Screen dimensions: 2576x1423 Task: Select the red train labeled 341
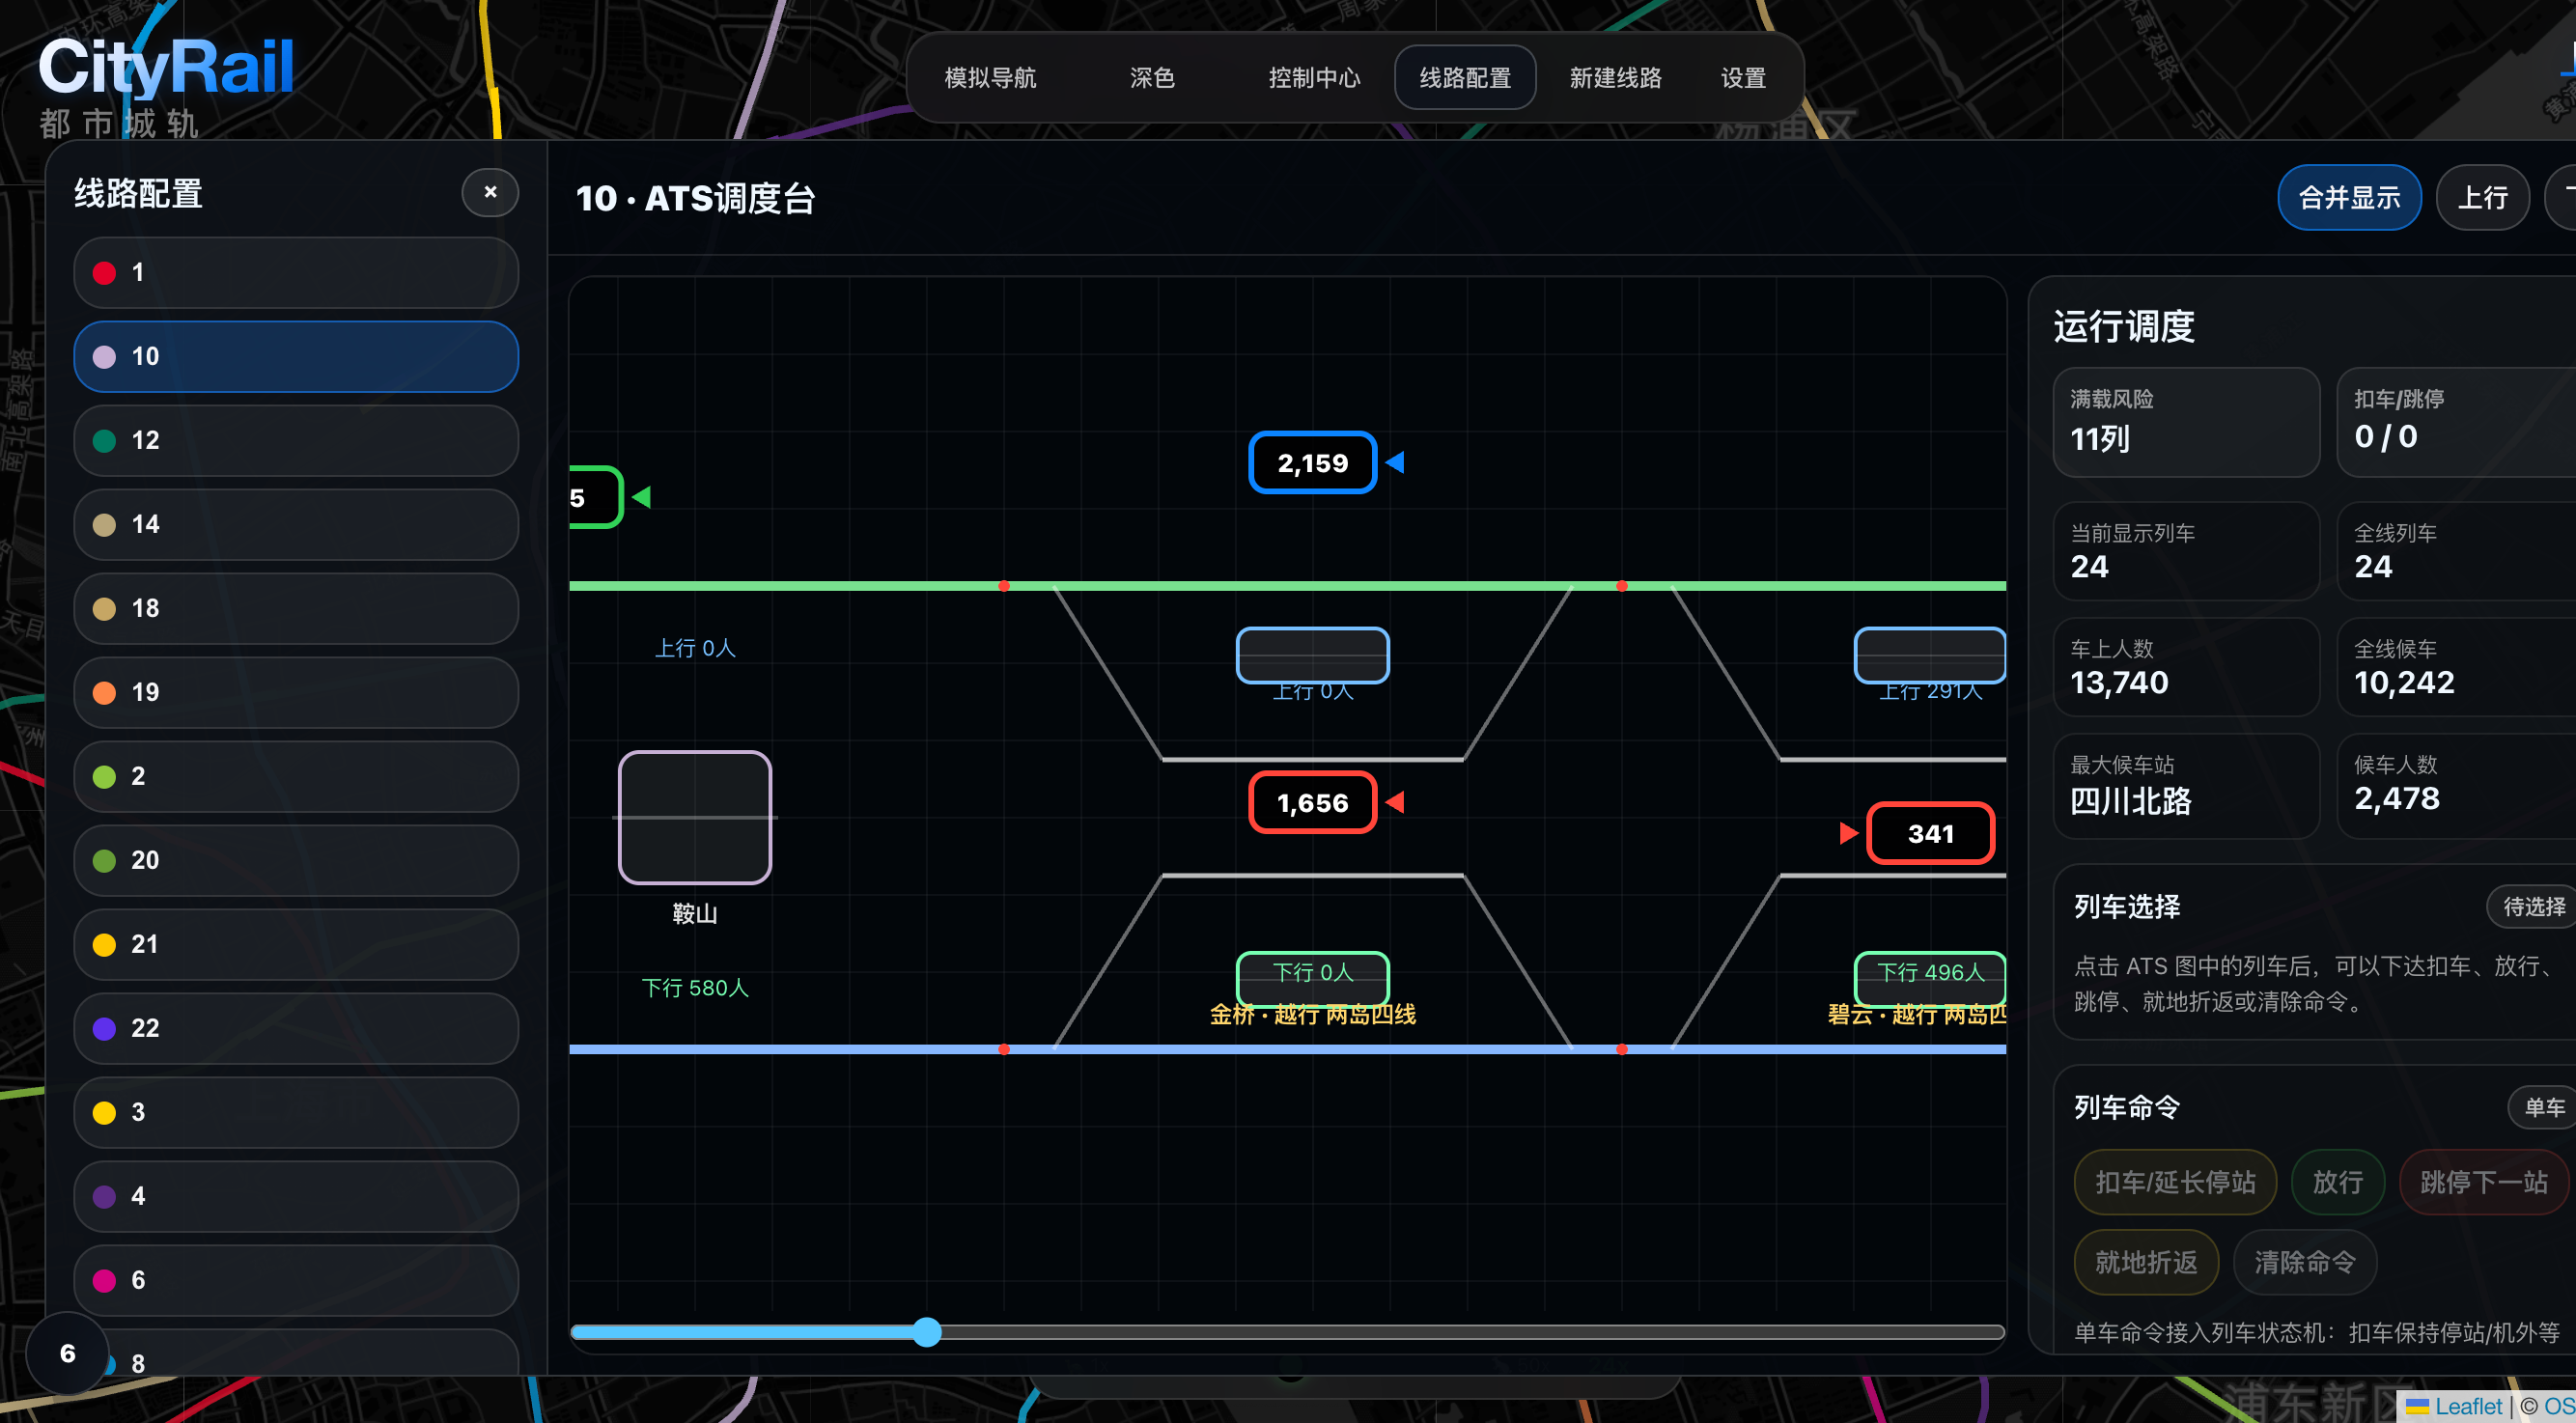(1930, 833)
